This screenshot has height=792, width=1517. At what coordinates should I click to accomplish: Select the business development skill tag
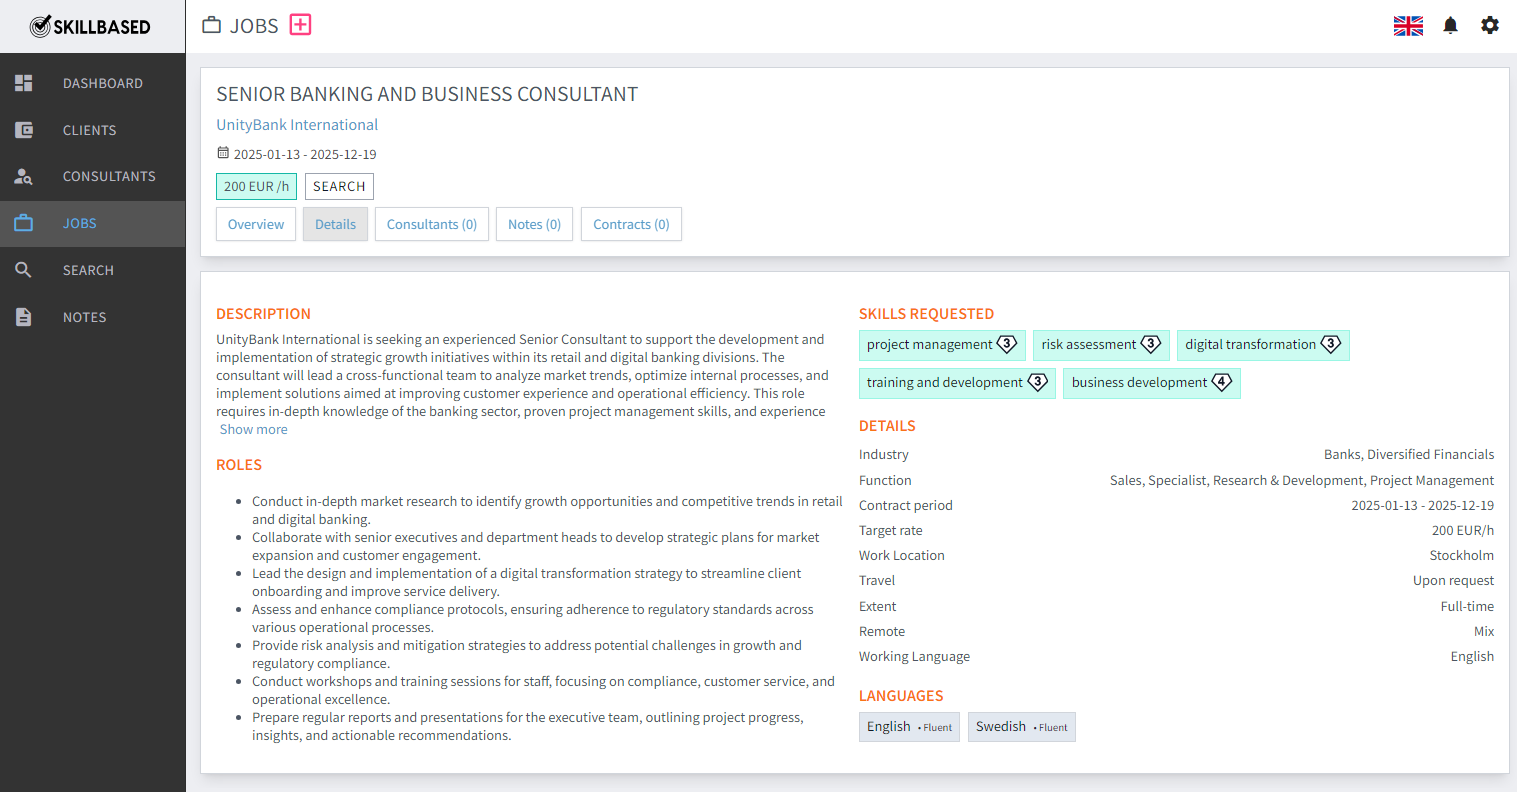tap(1151, 383)
